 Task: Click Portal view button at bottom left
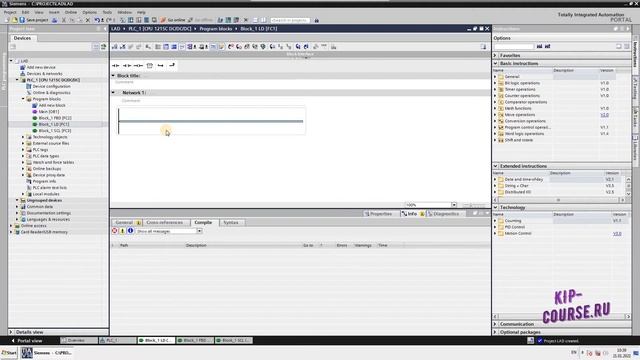click(x=27, y=340)
